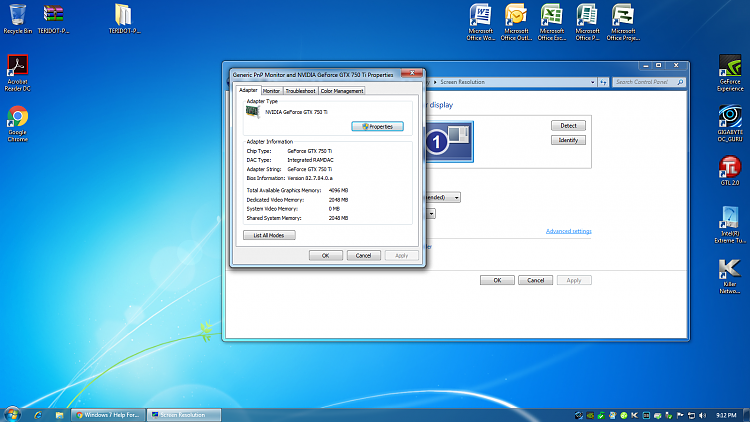Open Microsoft Office Outlook shortcut
This screenshot has width=750, height=422.
point(516,22)
